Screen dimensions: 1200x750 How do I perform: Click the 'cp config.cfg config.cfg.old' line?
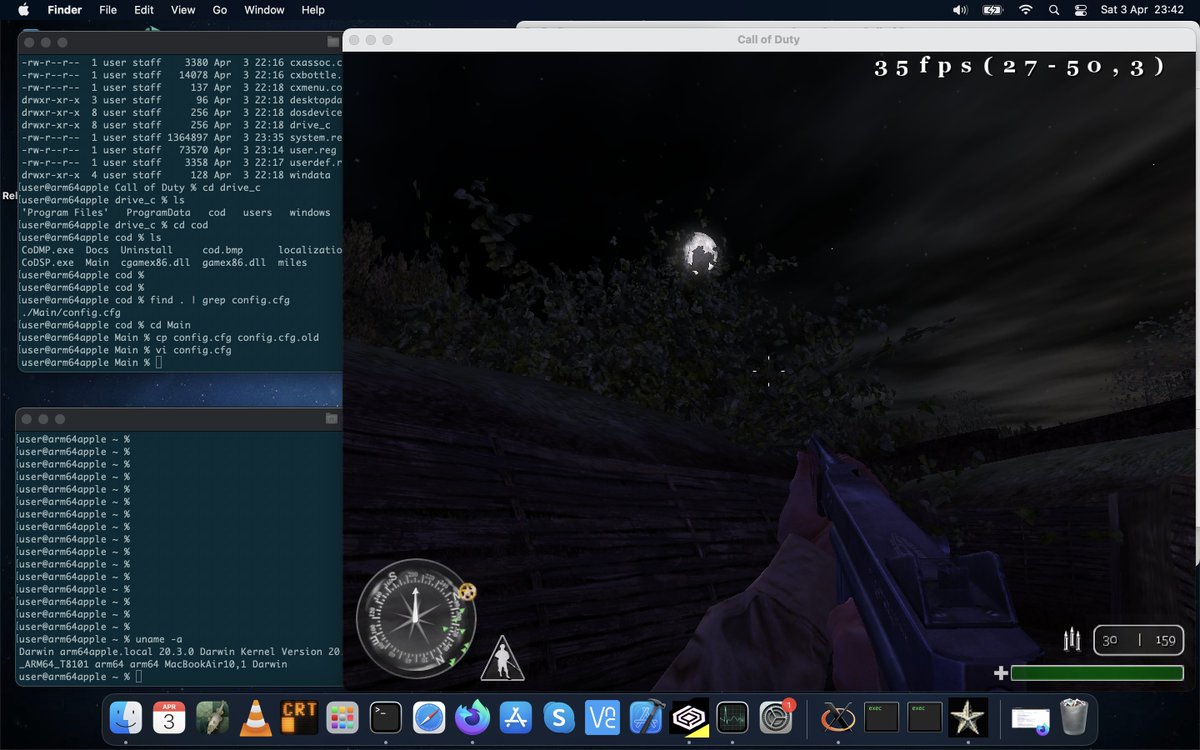click(169, 337)
